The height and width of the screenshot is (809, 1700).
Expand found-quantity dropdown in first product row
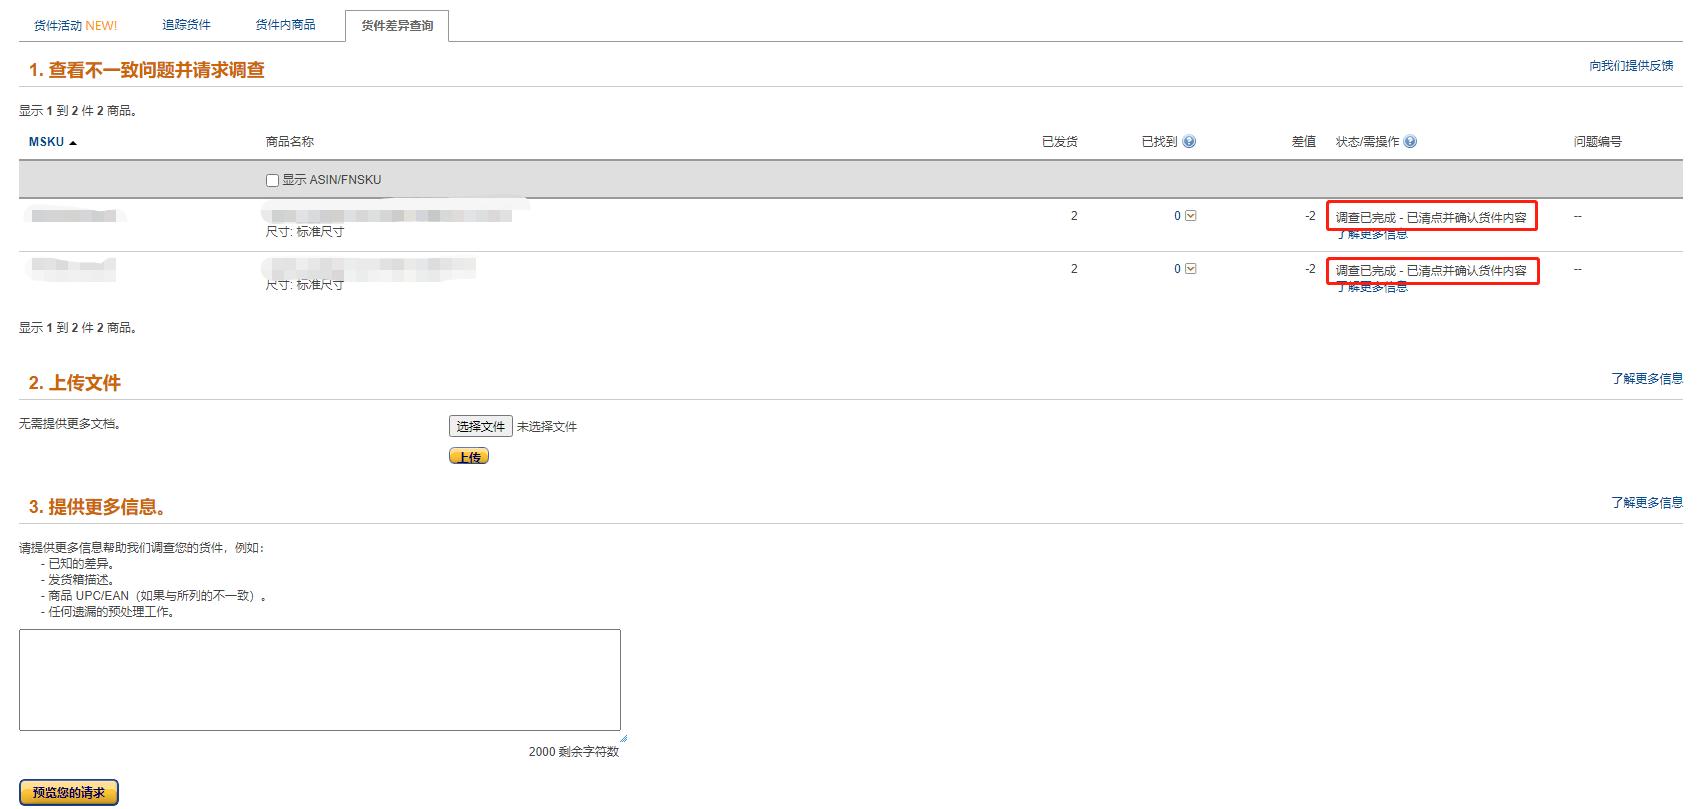[x=1190, y=216]
